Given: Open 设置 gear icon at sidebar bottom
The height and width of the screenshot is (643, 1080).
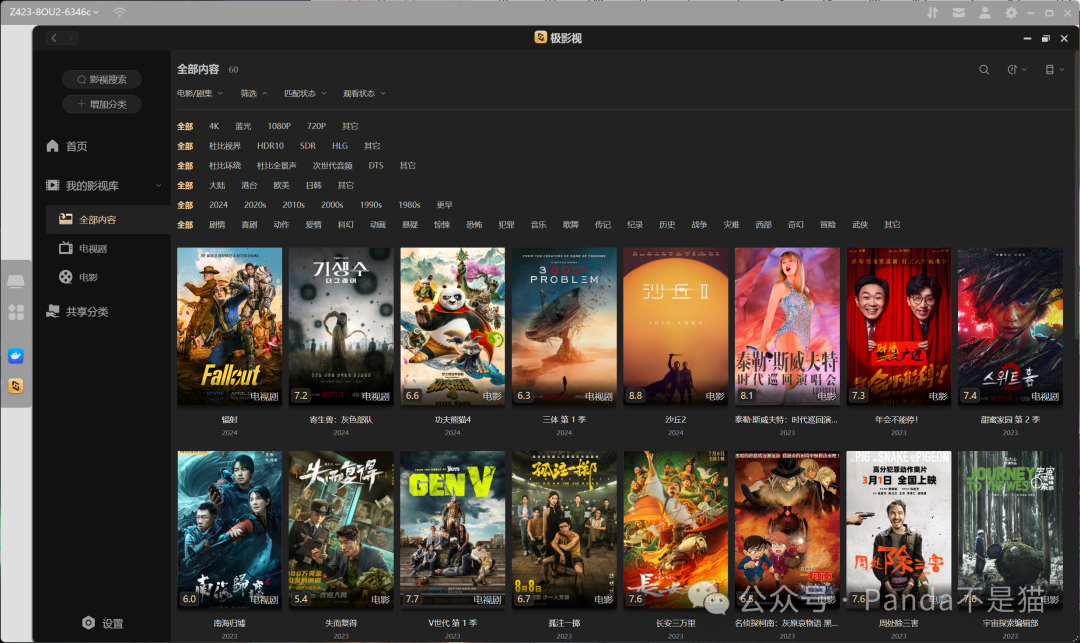Looking at the screenshot, I should (88, 622).
